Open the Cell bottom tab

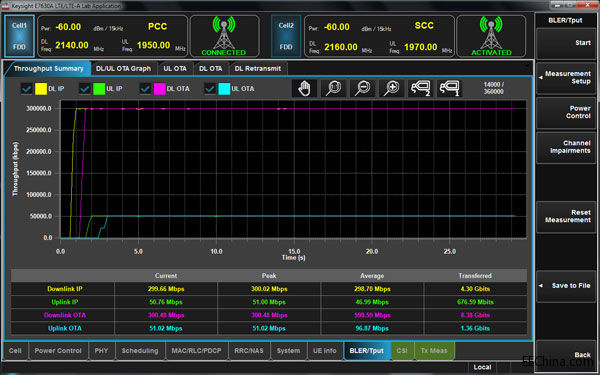click(15, 351)
